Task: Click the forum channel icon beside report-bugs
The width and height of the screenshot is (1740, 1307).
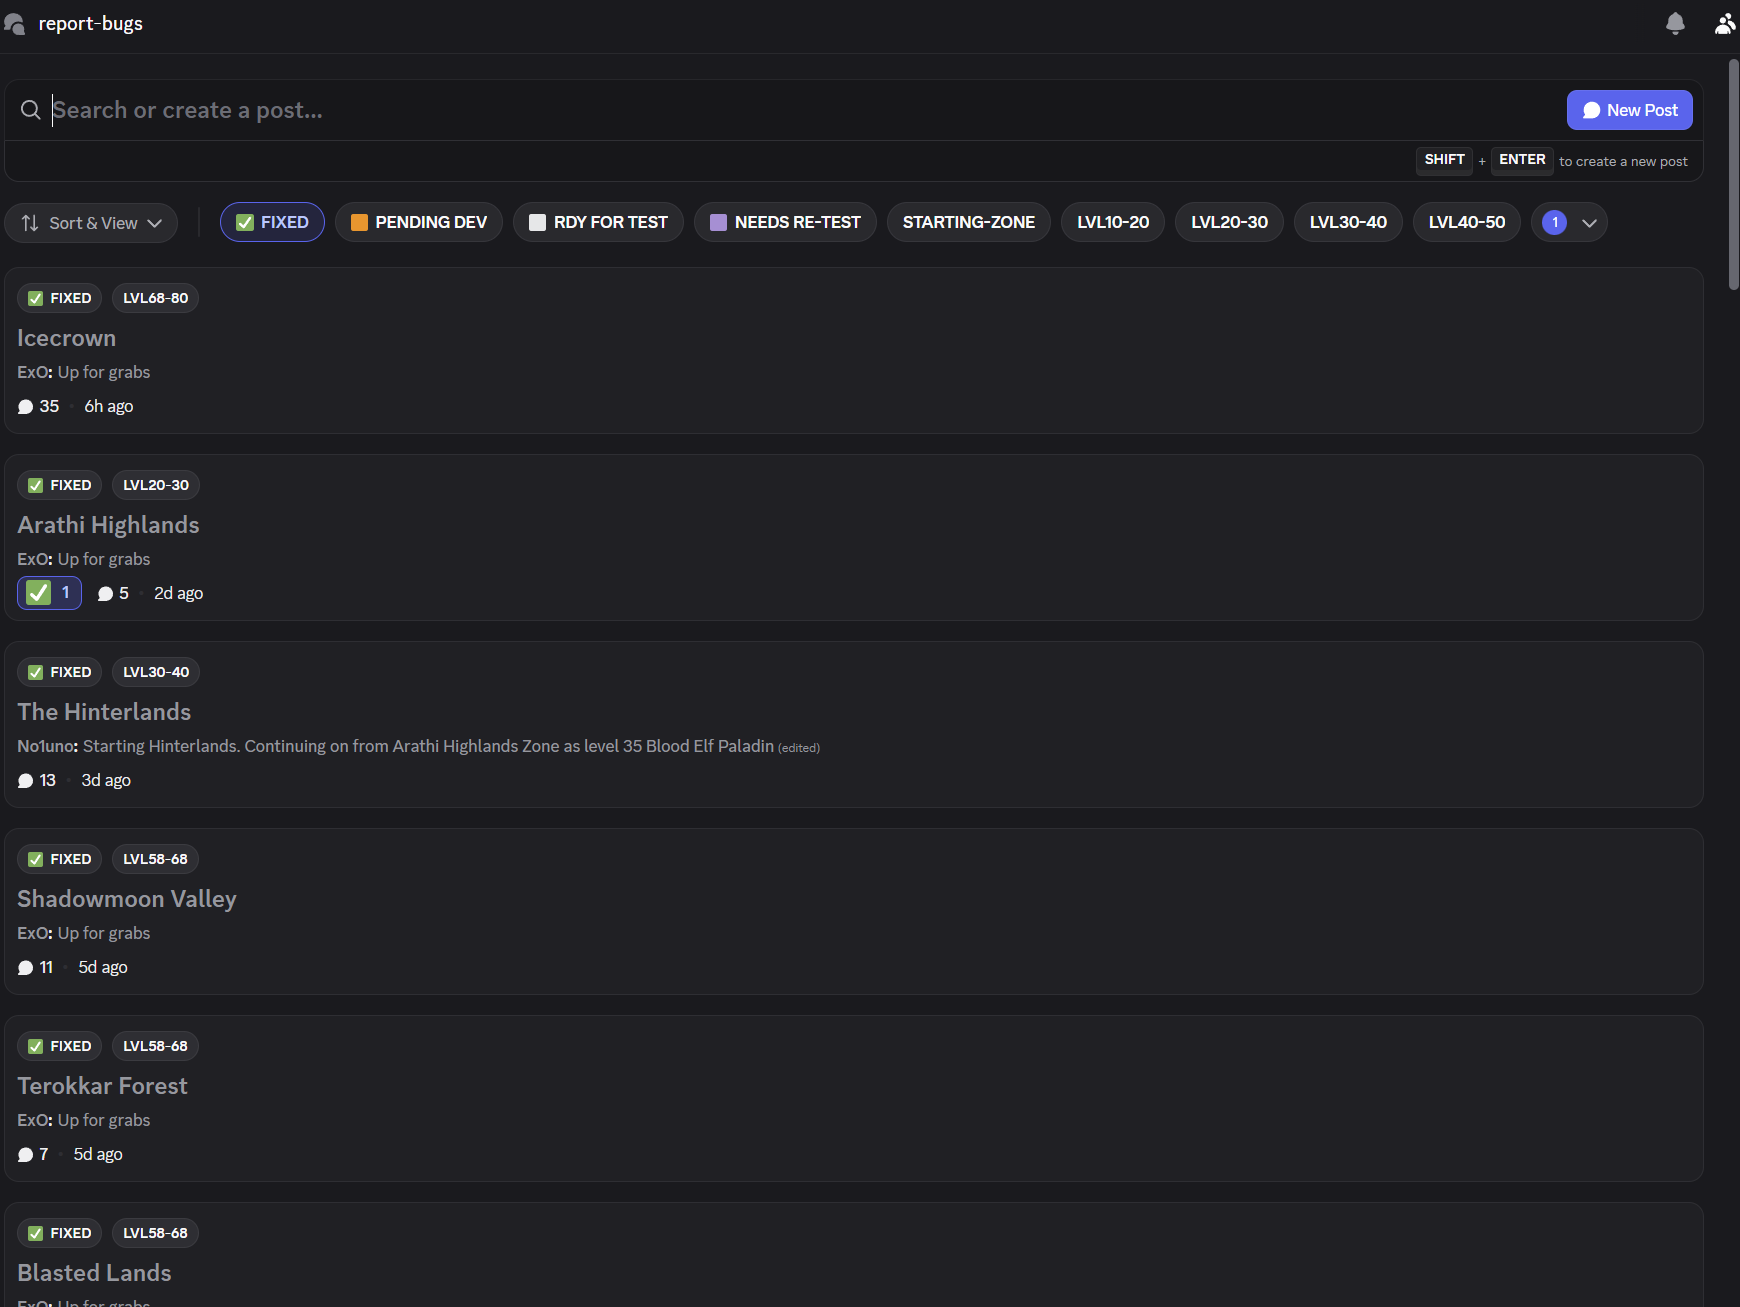Action: (14, 23)
